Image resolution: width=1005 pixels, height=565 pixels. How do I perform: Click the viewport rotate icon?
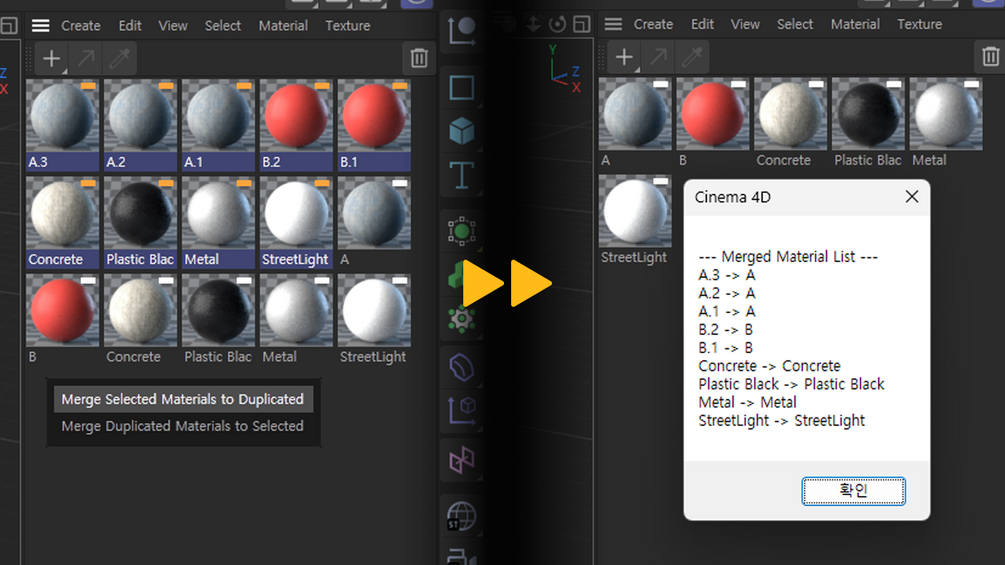[558, 24]
